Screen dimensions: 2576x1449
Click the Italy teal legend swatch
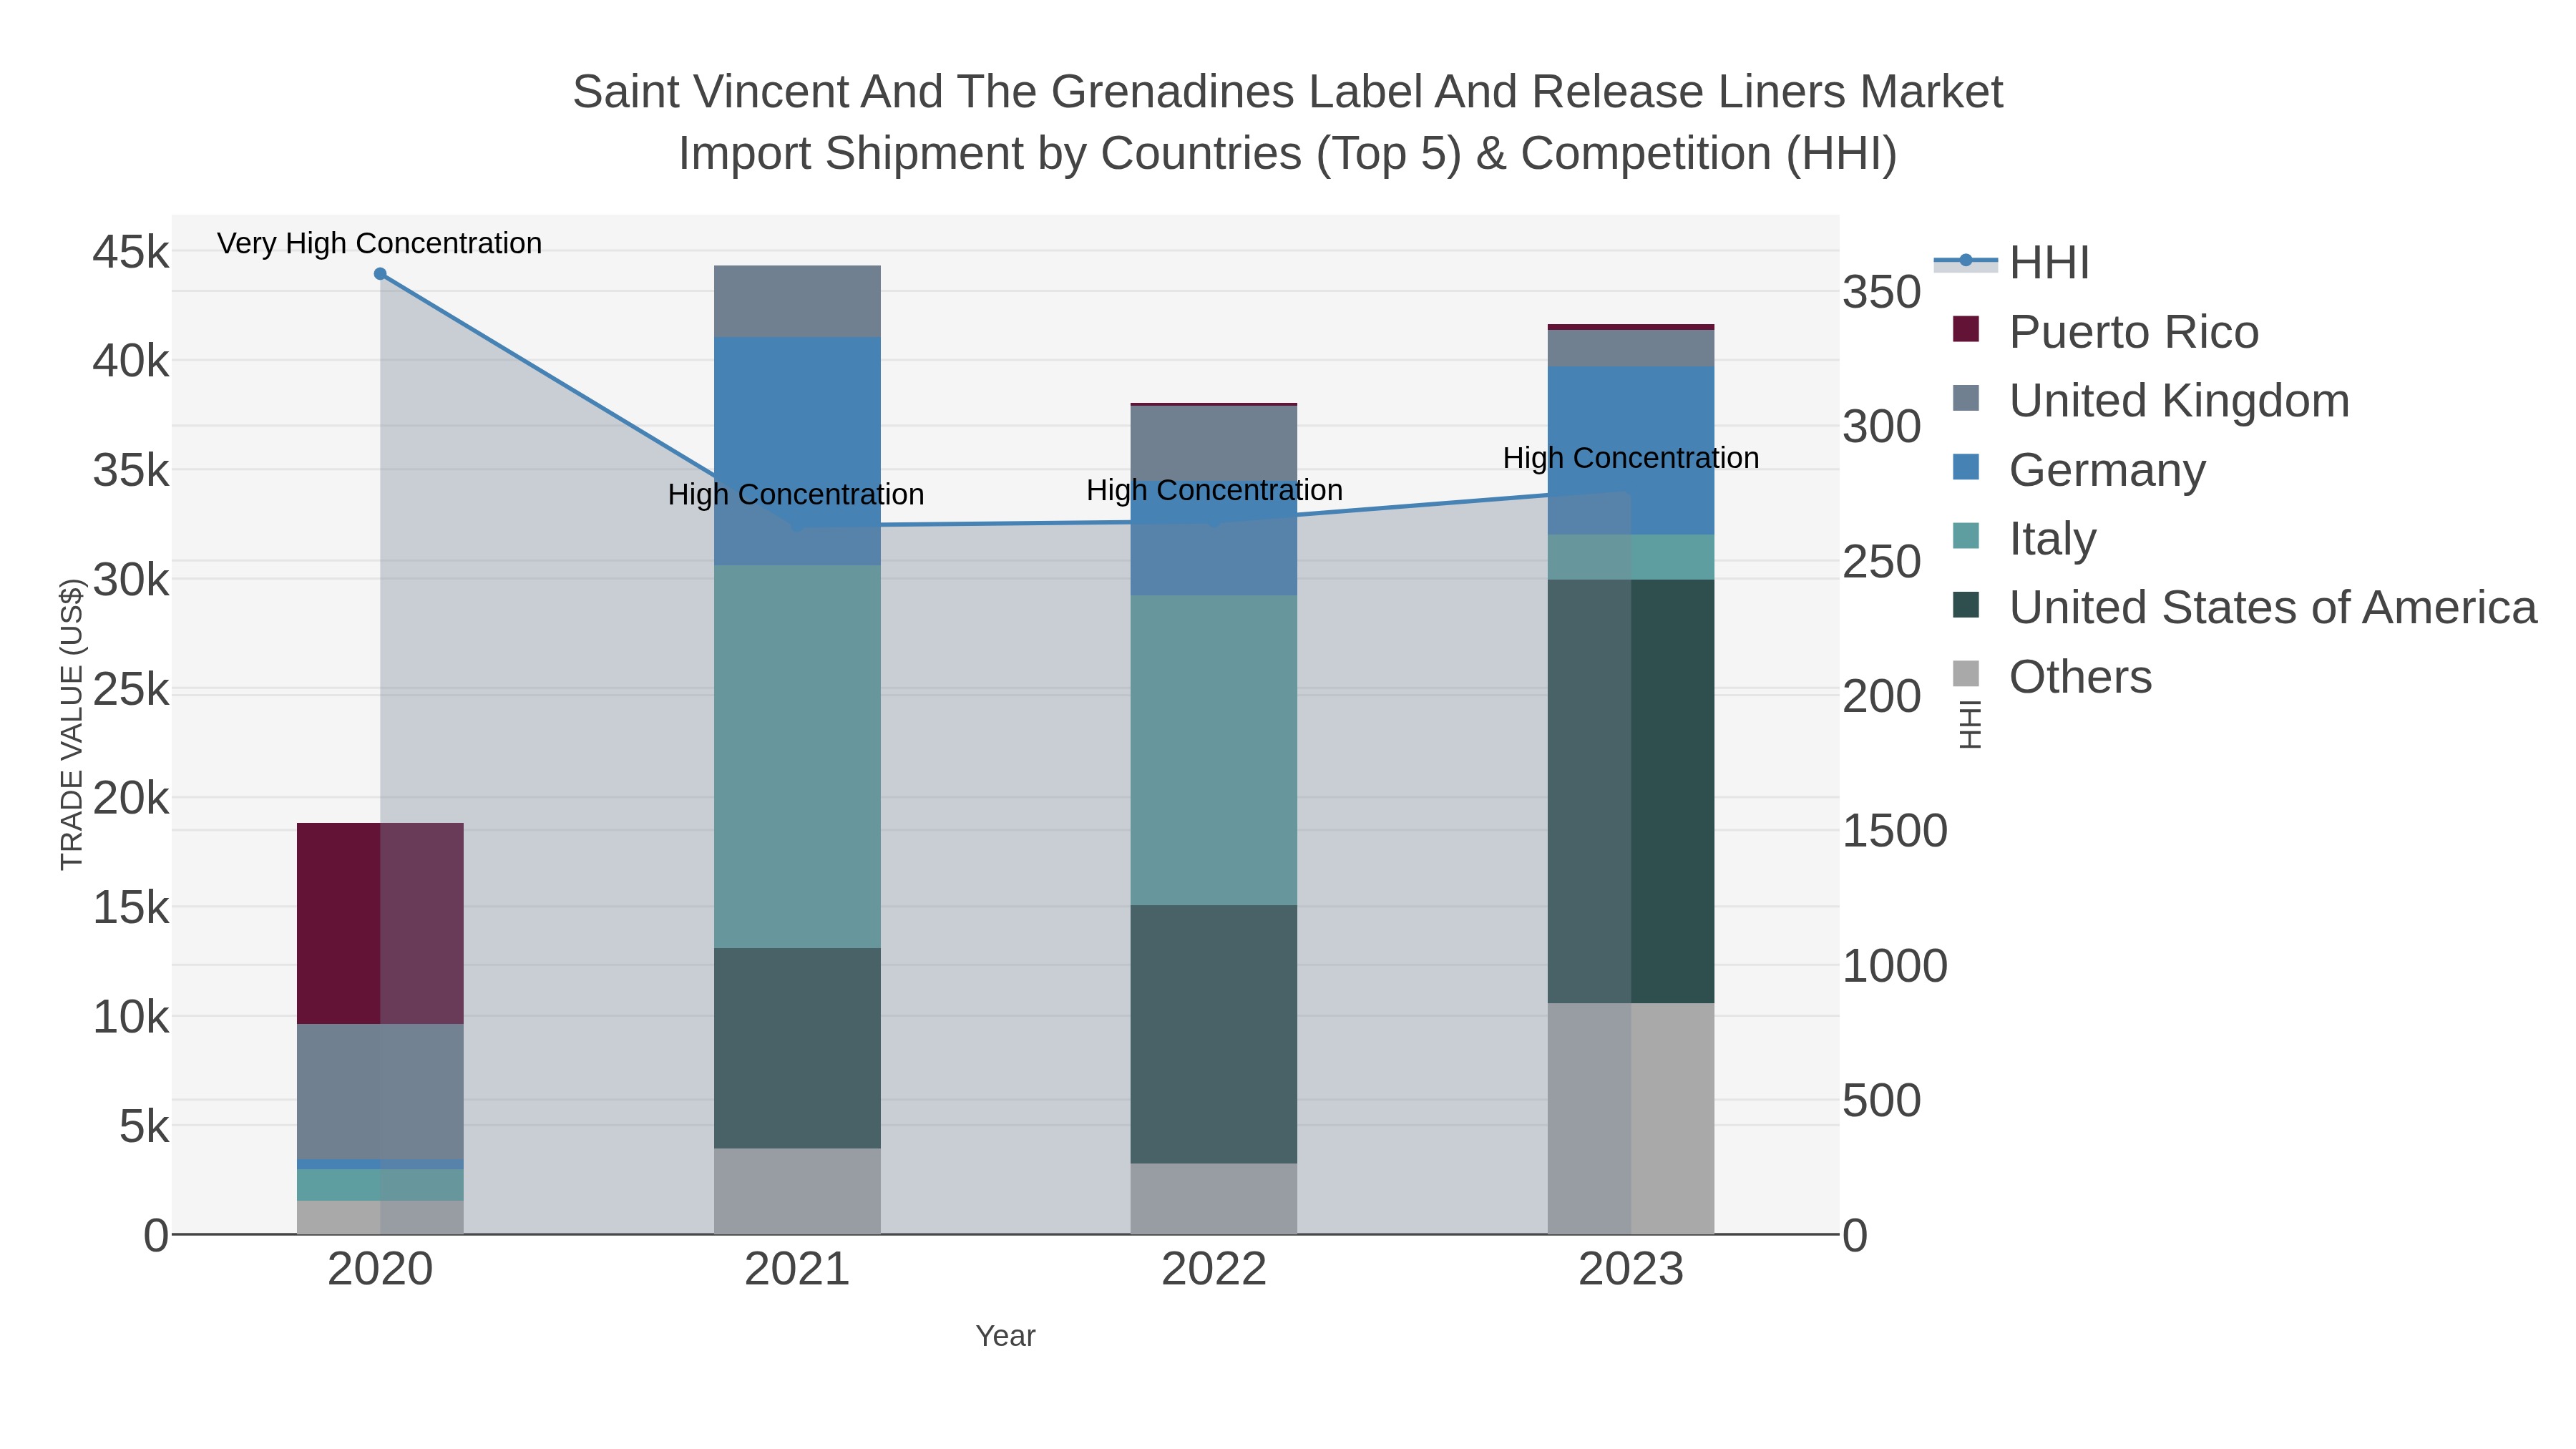click(x=1966, y=536)
